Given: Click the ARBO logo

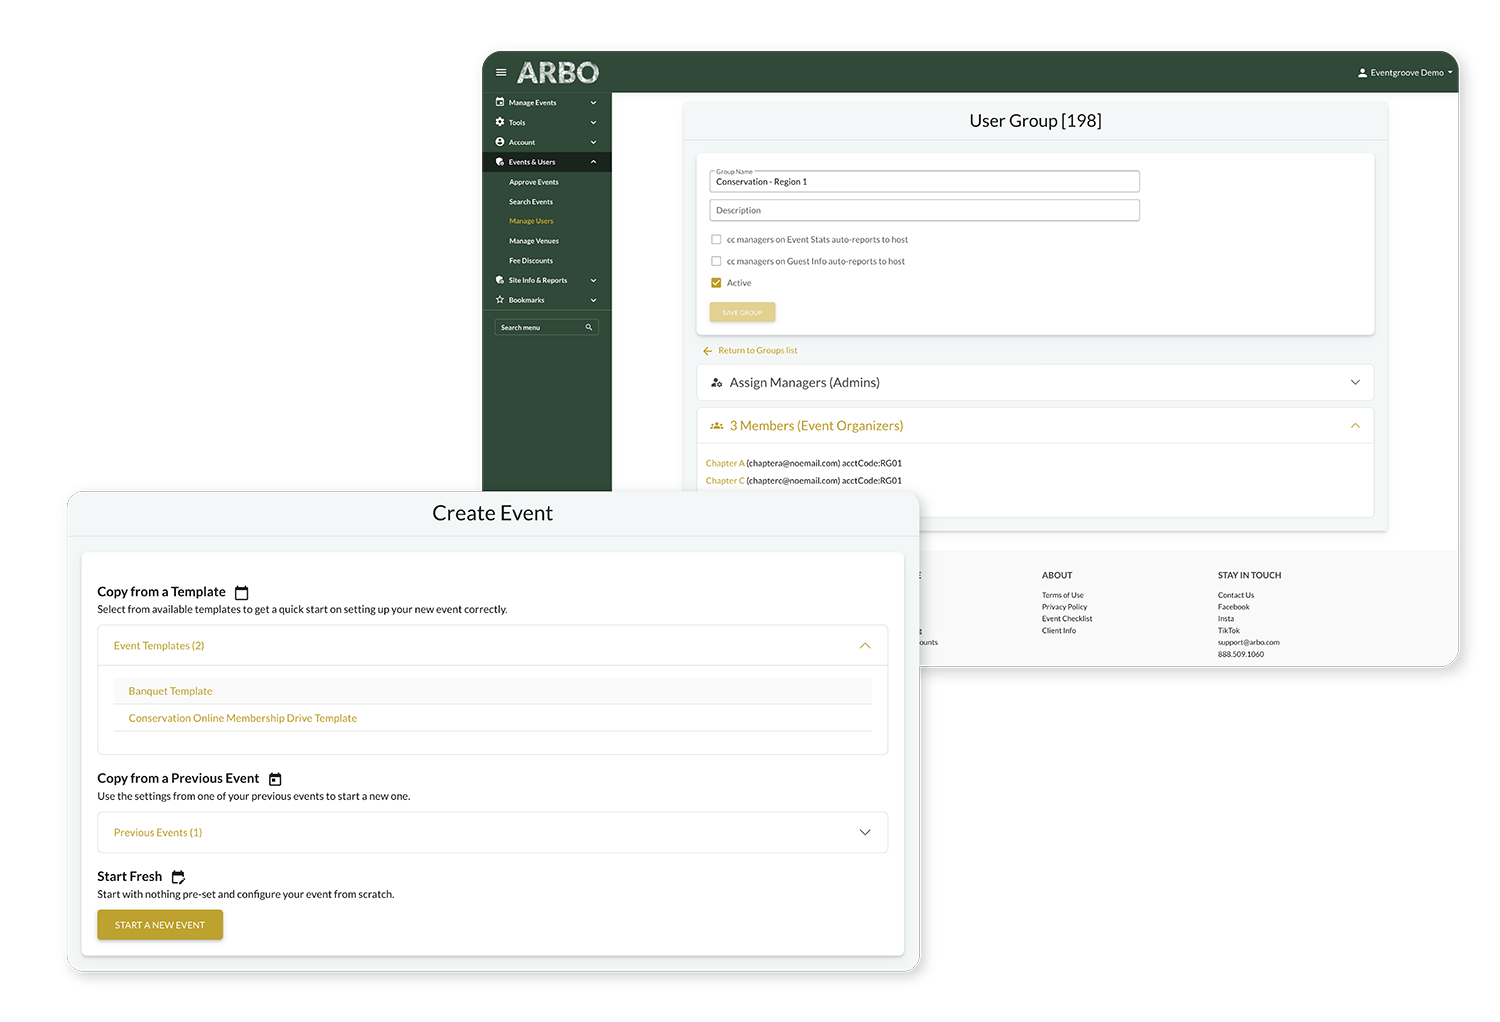Looking at the screenshot, I should [558, 73].
